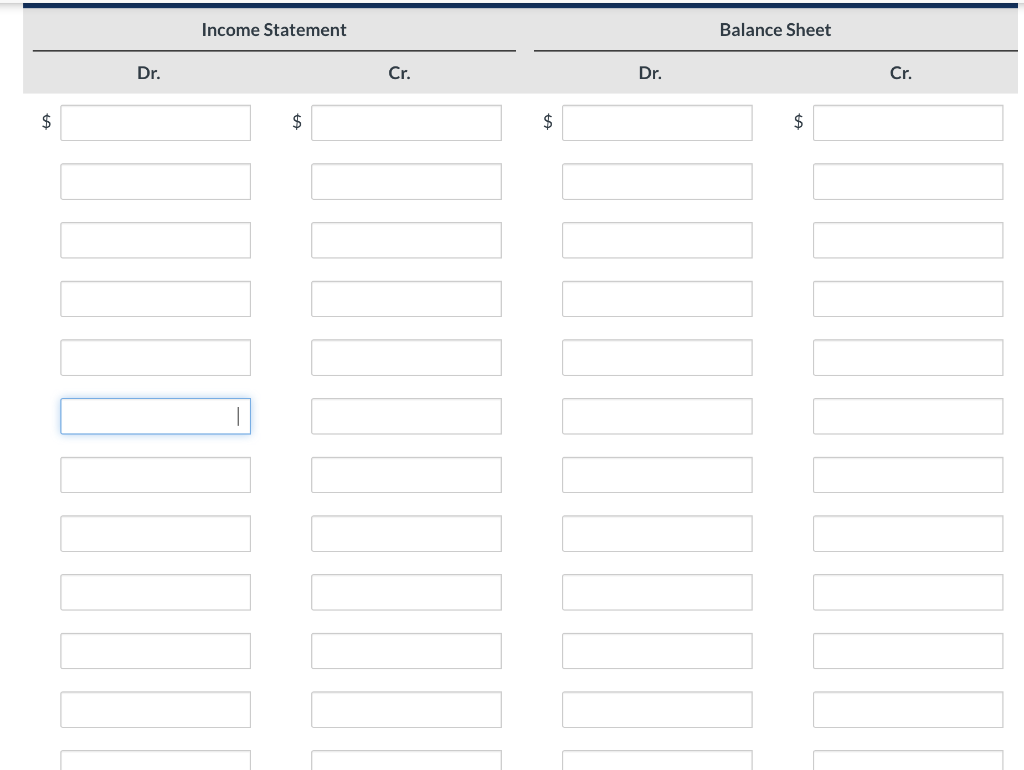This screenshot has width=1024, height=770.
Task: Select eighth-row Balance Sheet Dr. input field
Action: (x=657, y=534)
